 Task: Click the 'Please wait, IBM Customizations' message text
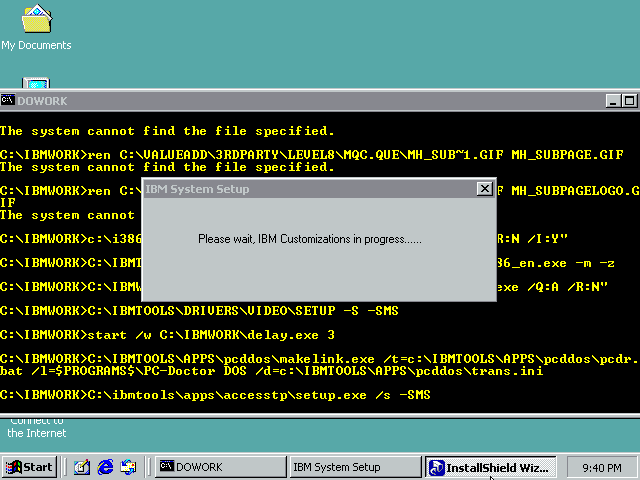pyautogui.click(x=310, y=239)
